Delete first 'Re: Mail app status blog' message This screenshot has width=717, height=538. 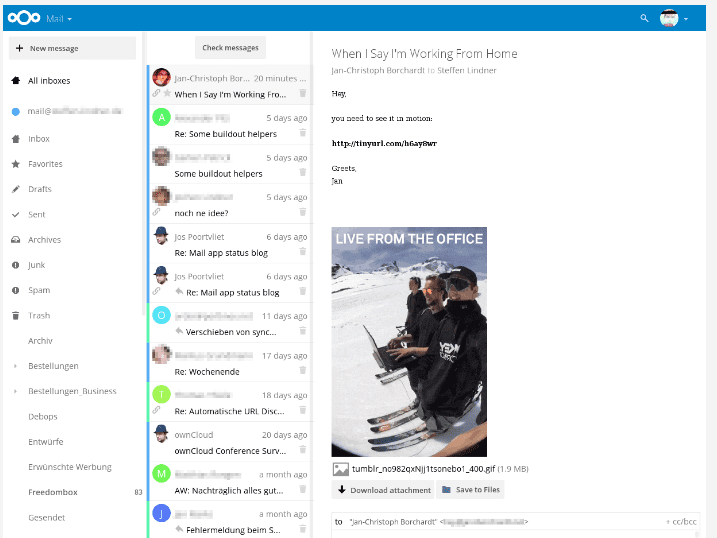pyautogui.click(x=303, y=251)
